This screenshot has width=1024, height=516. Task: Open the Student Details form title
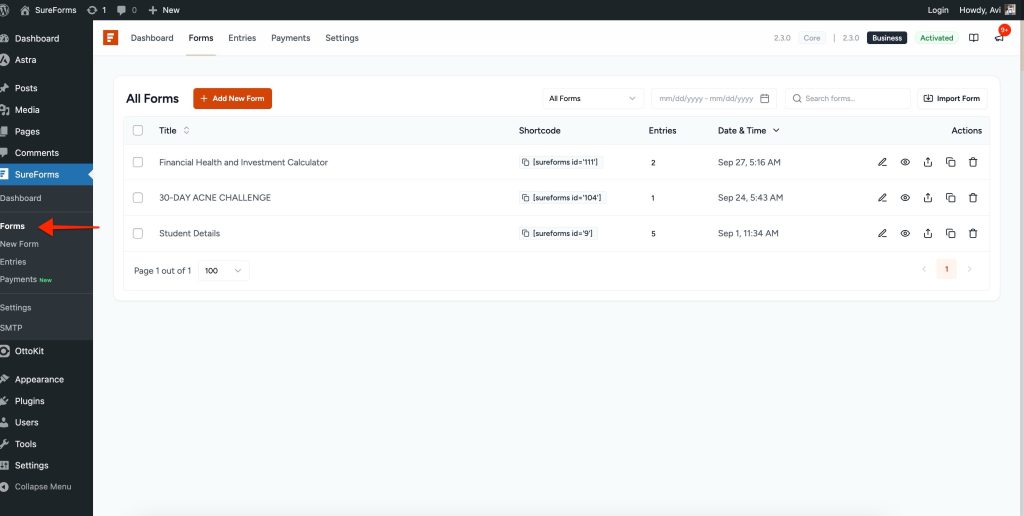189,233
